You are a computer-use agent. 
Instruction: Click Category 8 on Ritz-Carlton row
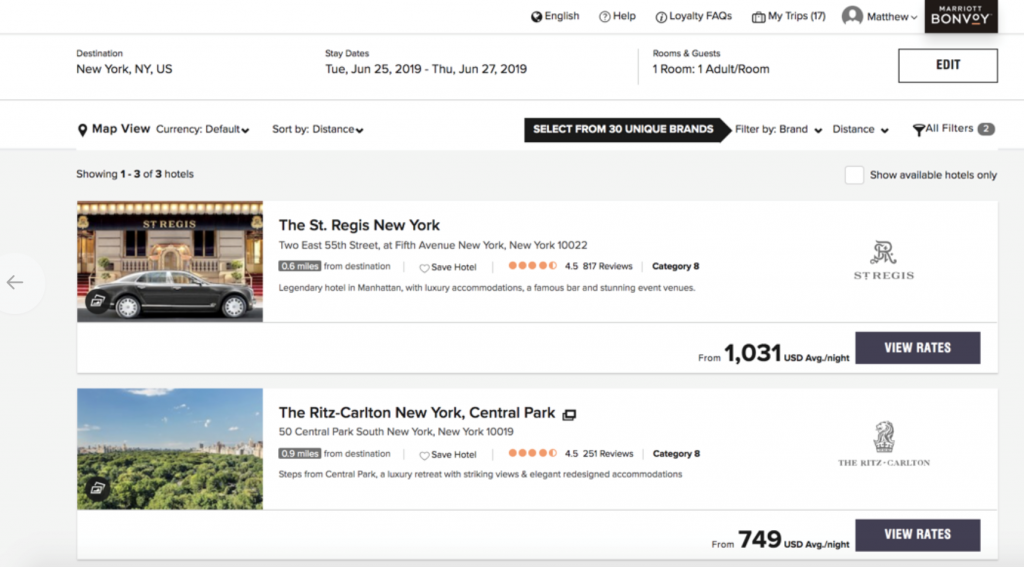pyautogui.click(x=676, y=454)
